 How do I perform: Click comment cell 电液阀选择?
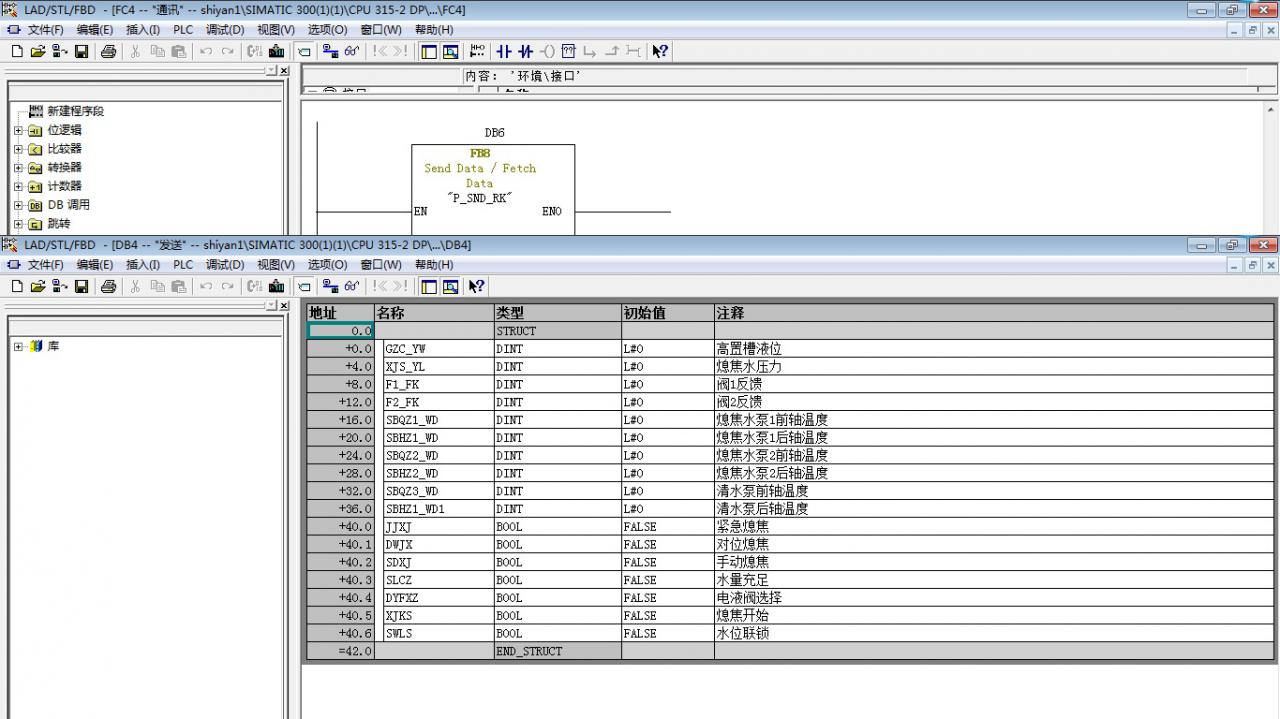tap(994, 598)
